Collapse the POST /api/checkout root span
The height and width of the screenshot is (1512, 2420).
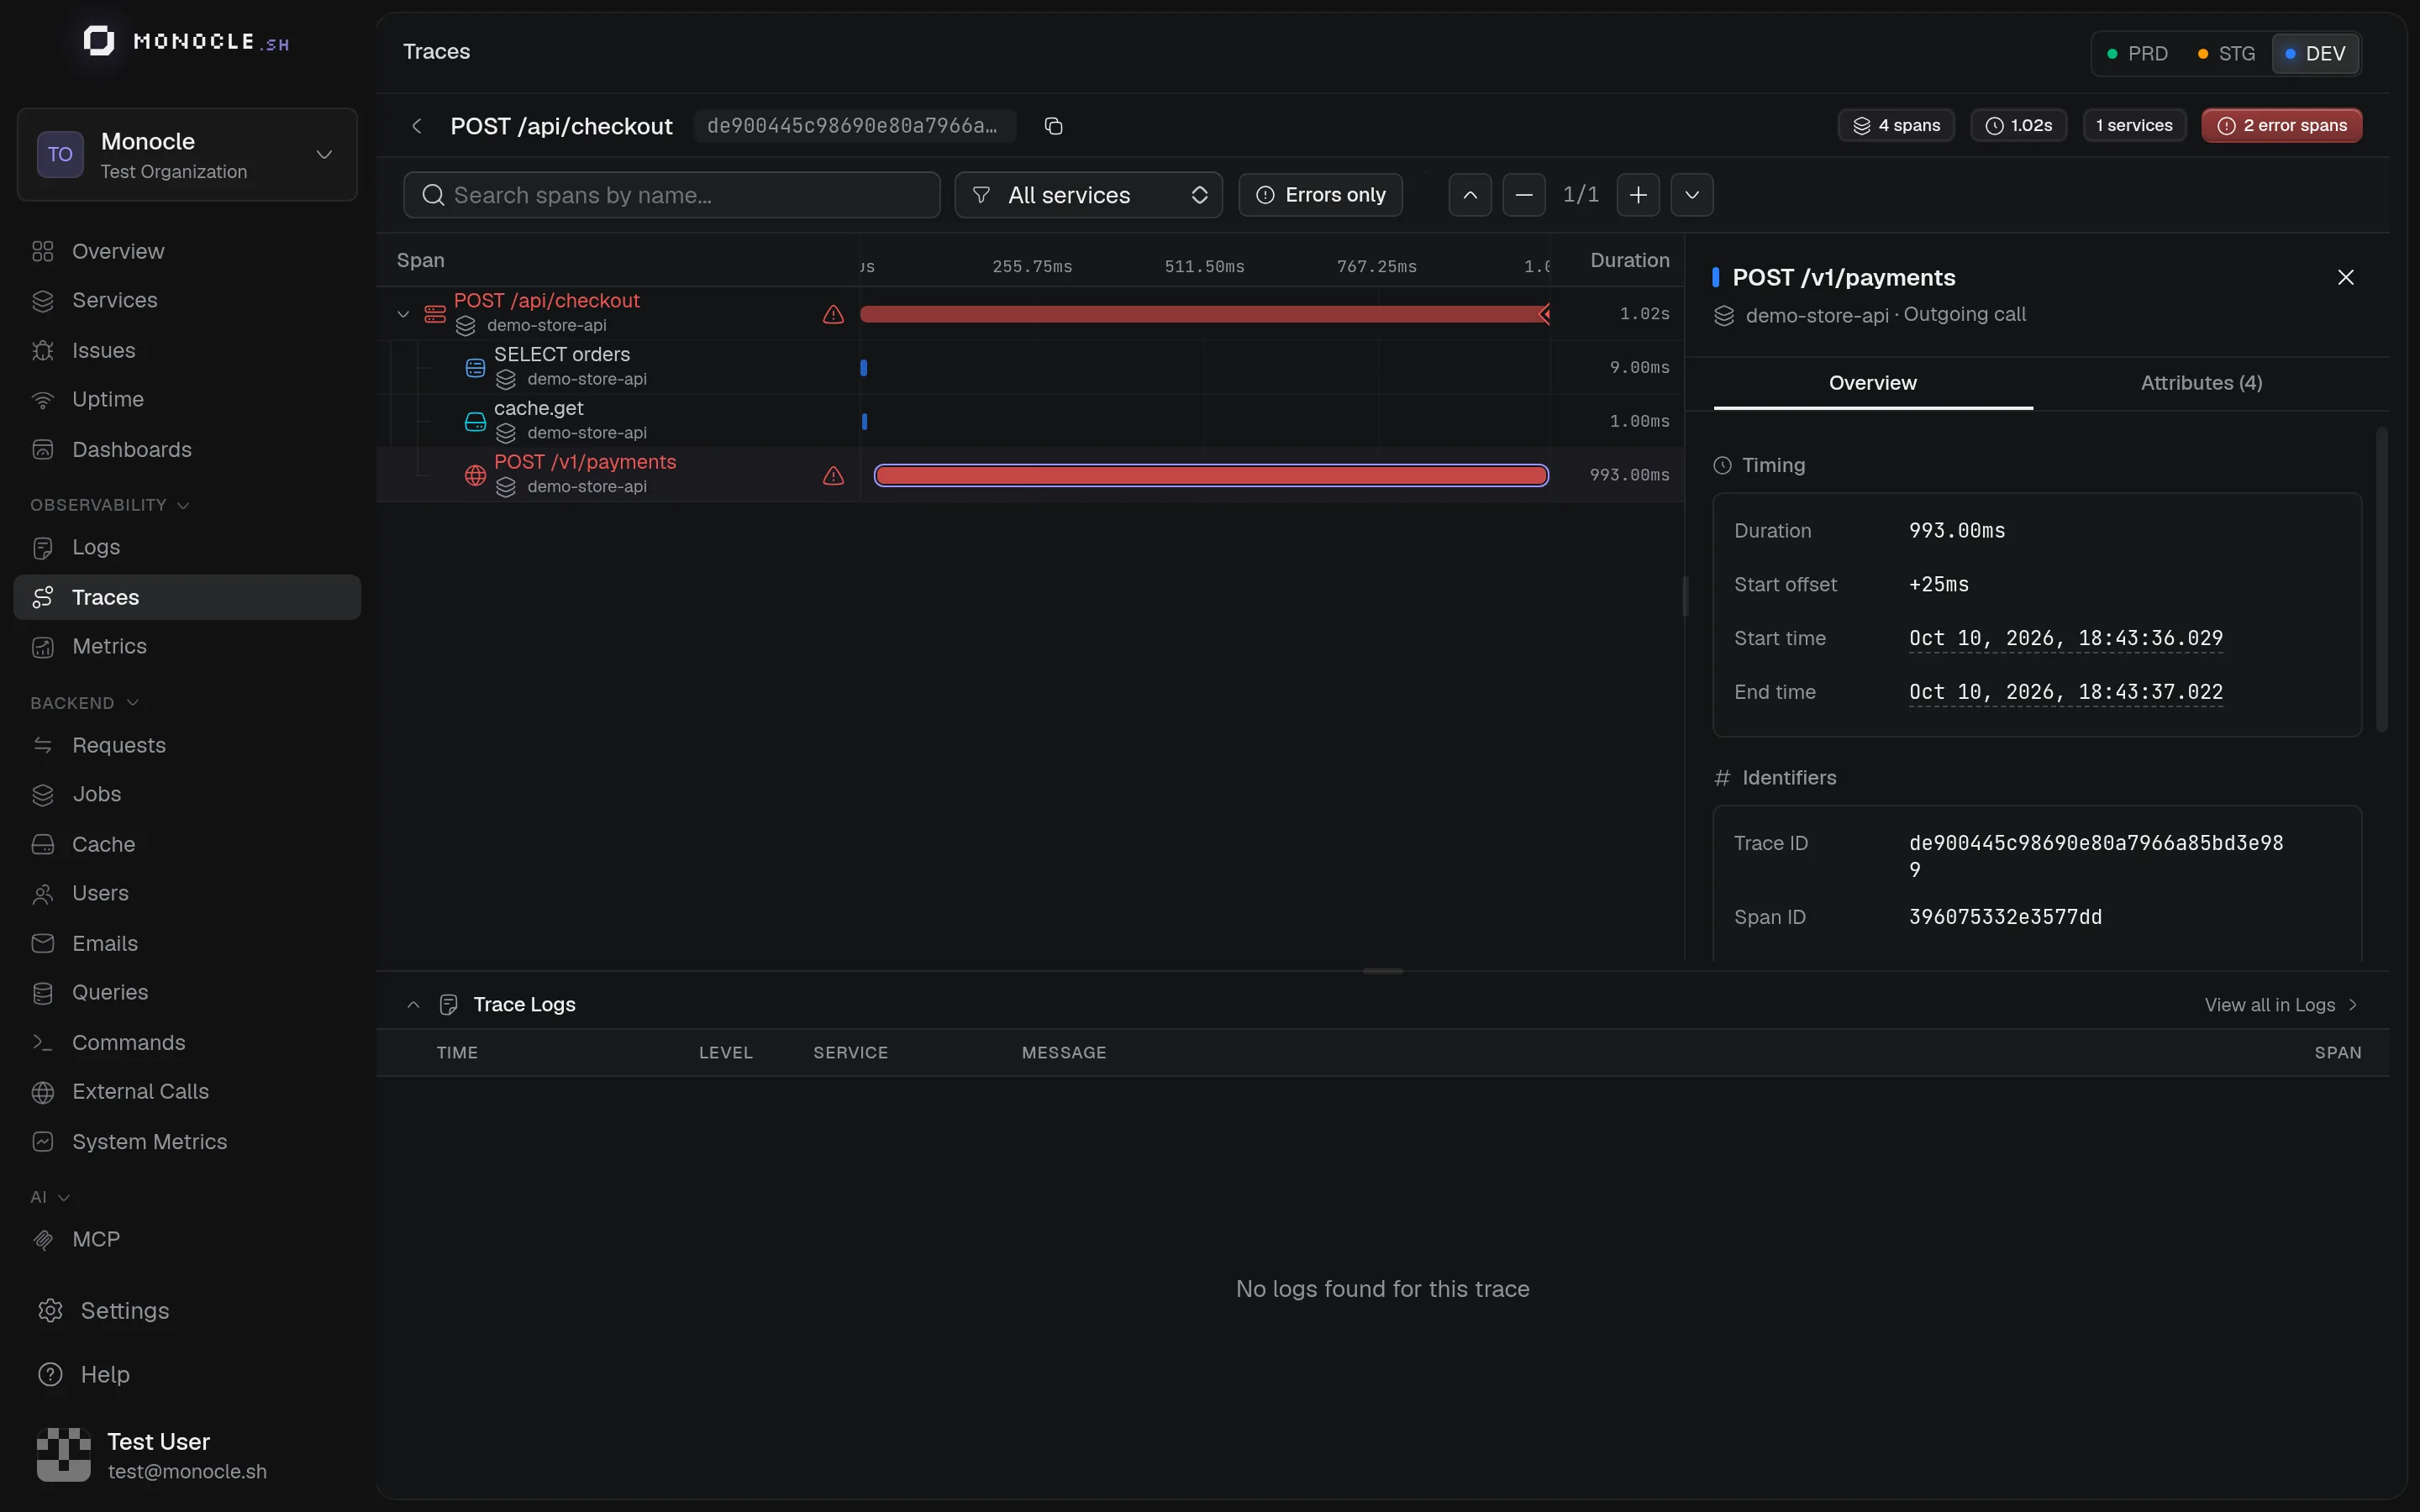pos(403,314)
